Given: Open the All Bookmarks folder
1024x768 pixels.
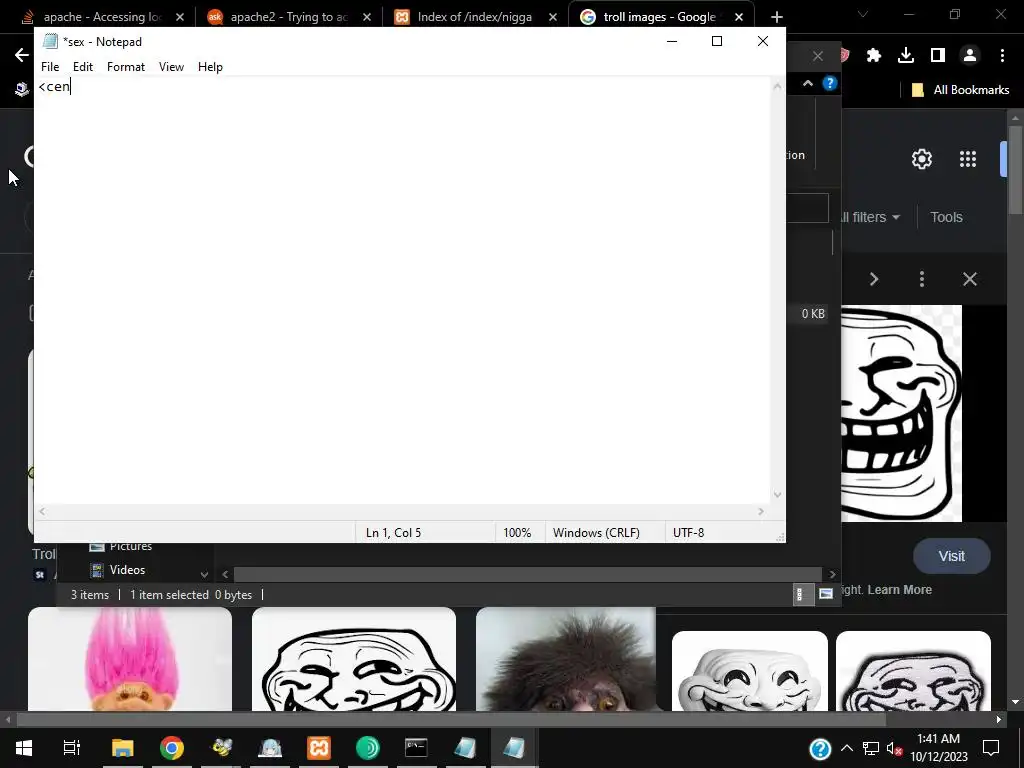Looking at the screenshot, I should point(960,90).
